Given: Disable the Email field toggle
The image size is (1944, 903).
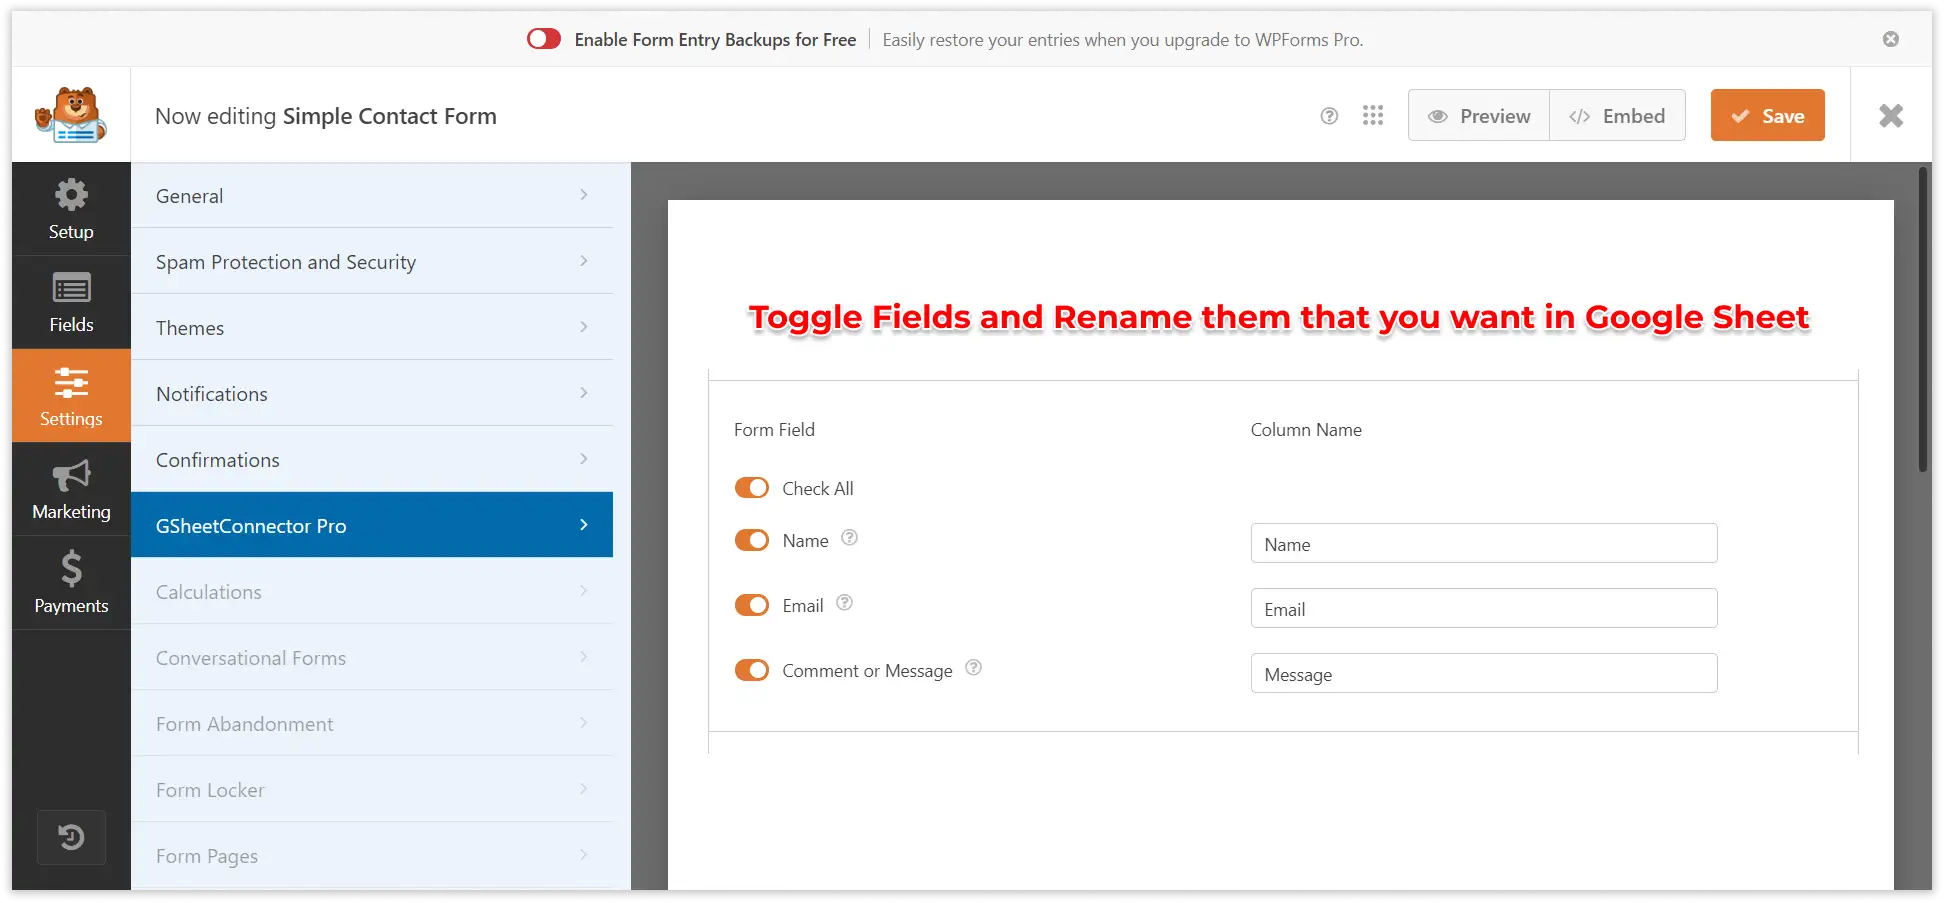Looking at the screenshot, I should (752, 605).
